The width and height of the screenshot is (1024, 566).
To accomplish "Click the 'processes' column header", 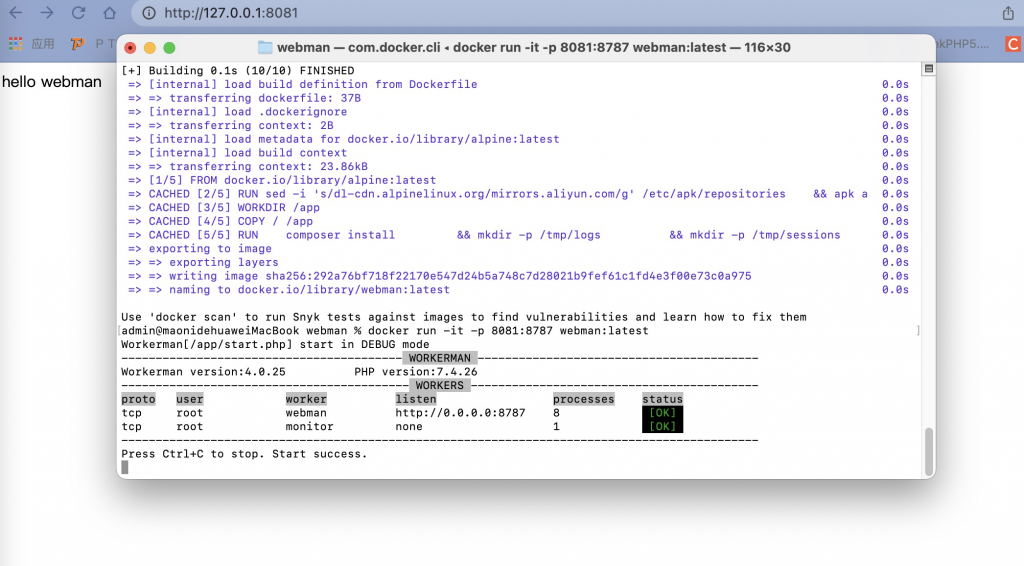I will (584, 400).
